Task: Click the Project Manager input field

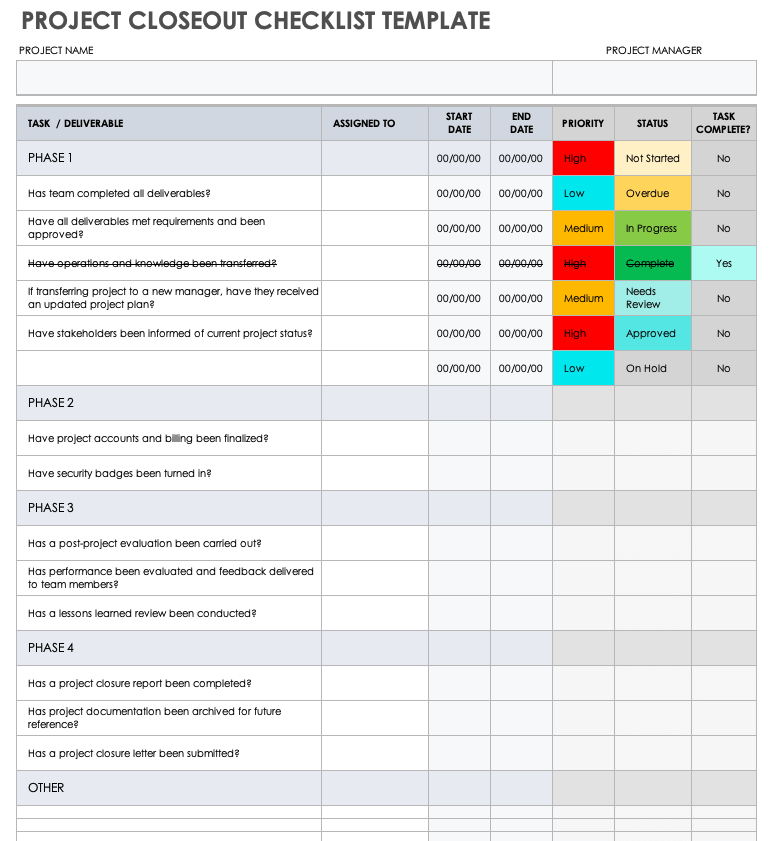Action: point(654,77)
